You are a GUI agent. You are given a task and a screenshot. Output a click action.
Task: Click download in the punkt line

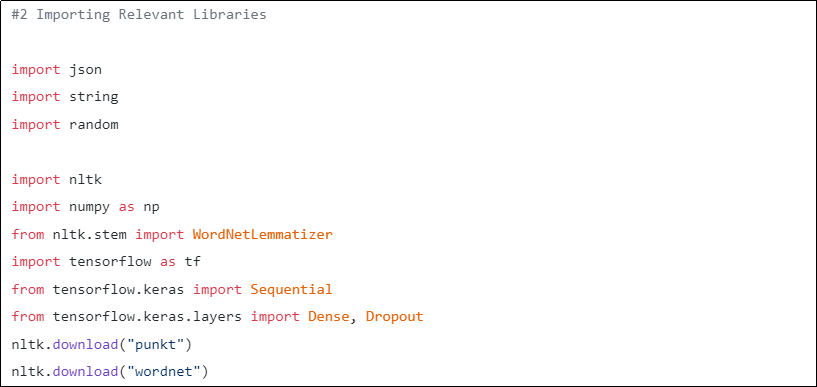pos(85,344)
